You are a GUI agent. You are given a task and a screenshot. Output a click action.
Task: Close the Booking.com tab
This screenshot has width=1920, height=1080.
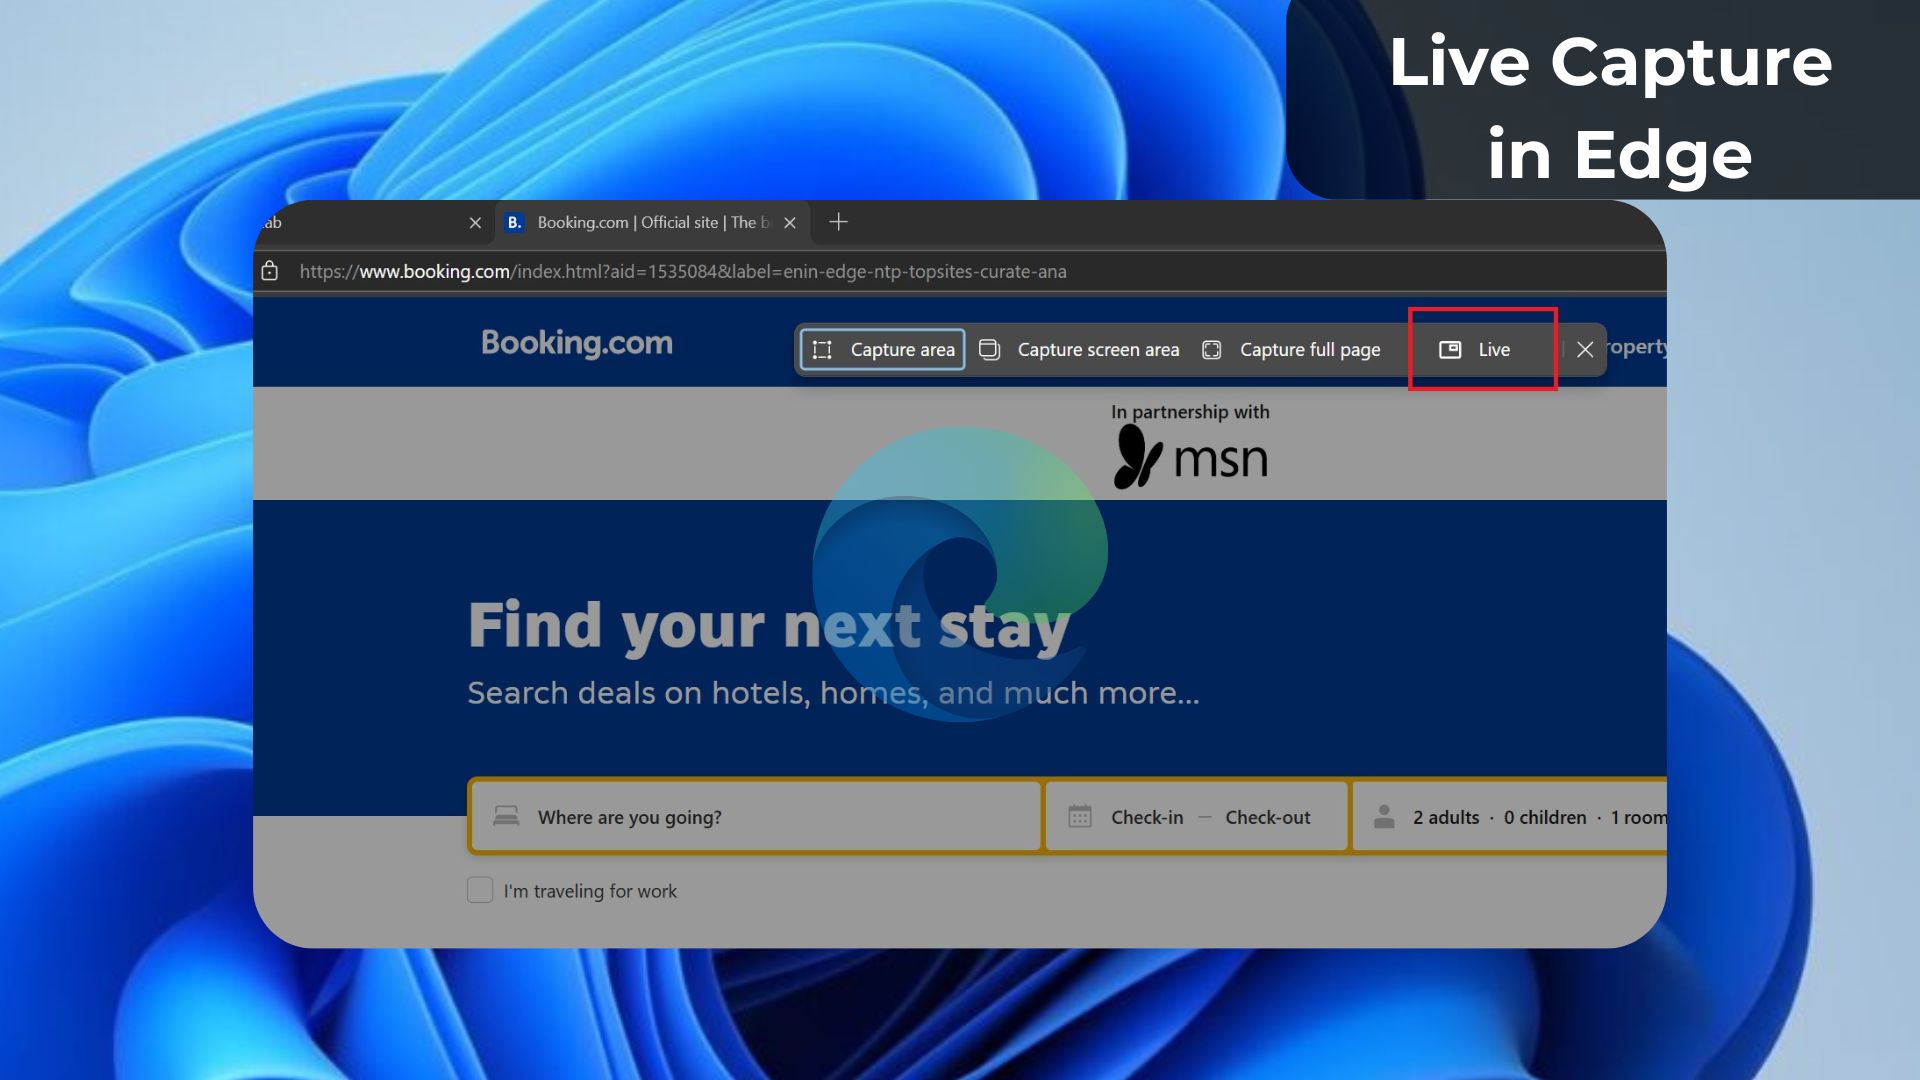point(790,223)
